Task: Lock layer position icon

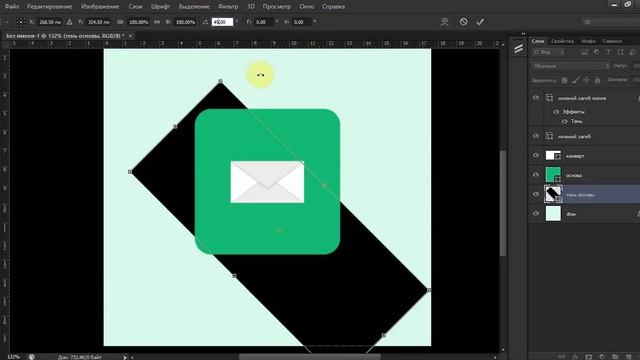Action: tap(586, 80)
